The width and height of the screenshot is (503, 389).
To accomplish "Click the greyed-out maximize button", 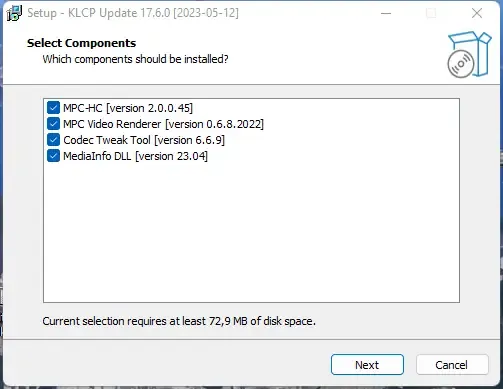I will pos(431,13).
